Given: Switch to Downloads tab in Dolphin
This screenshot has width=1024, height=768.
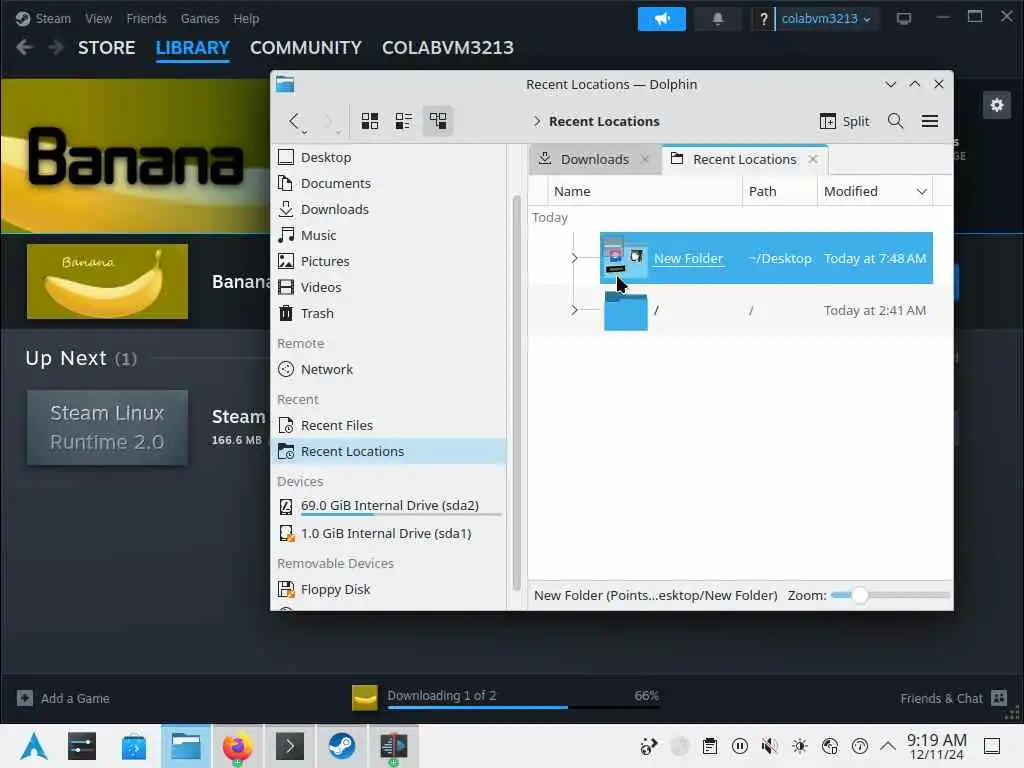Looking at the screenshot, I should pos(594,159).
